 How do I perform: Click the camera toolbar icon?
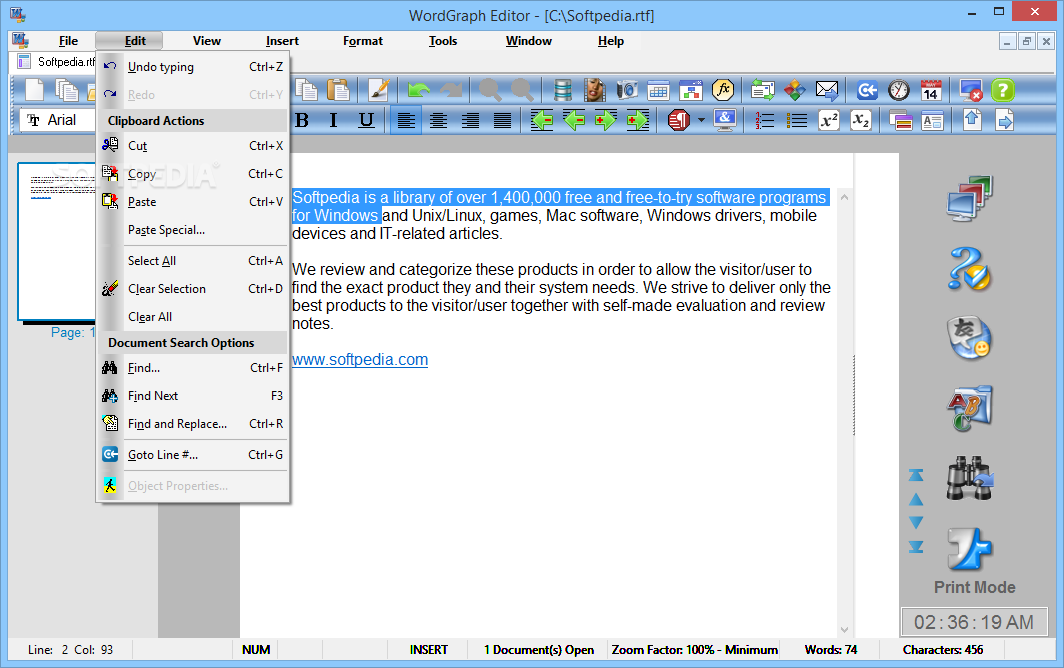tap(627, 90)
